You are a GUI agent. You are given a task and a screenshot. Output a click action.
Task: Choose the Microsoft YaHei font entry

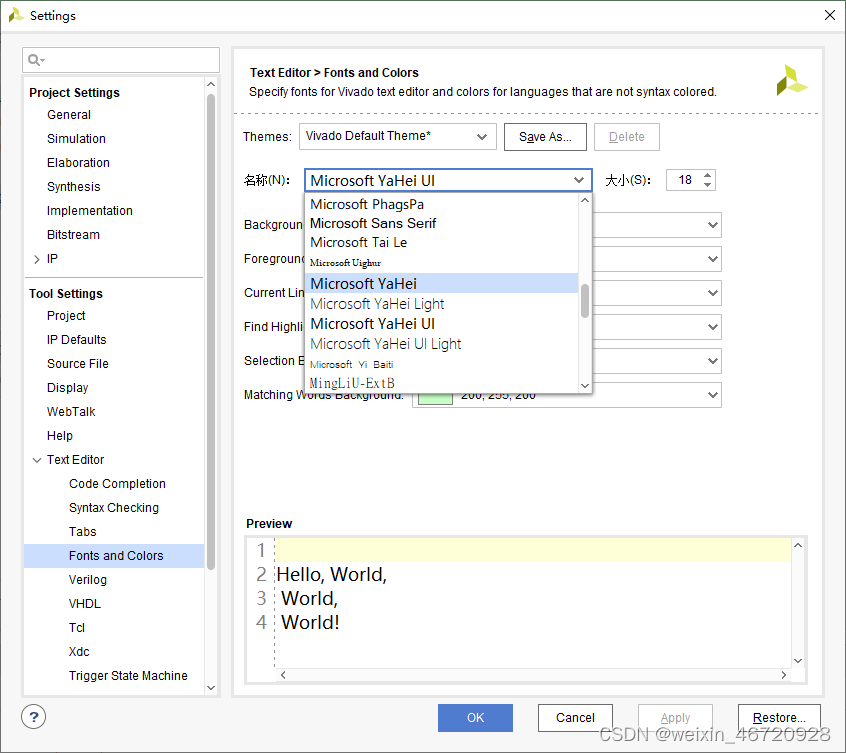coord(442,283)
